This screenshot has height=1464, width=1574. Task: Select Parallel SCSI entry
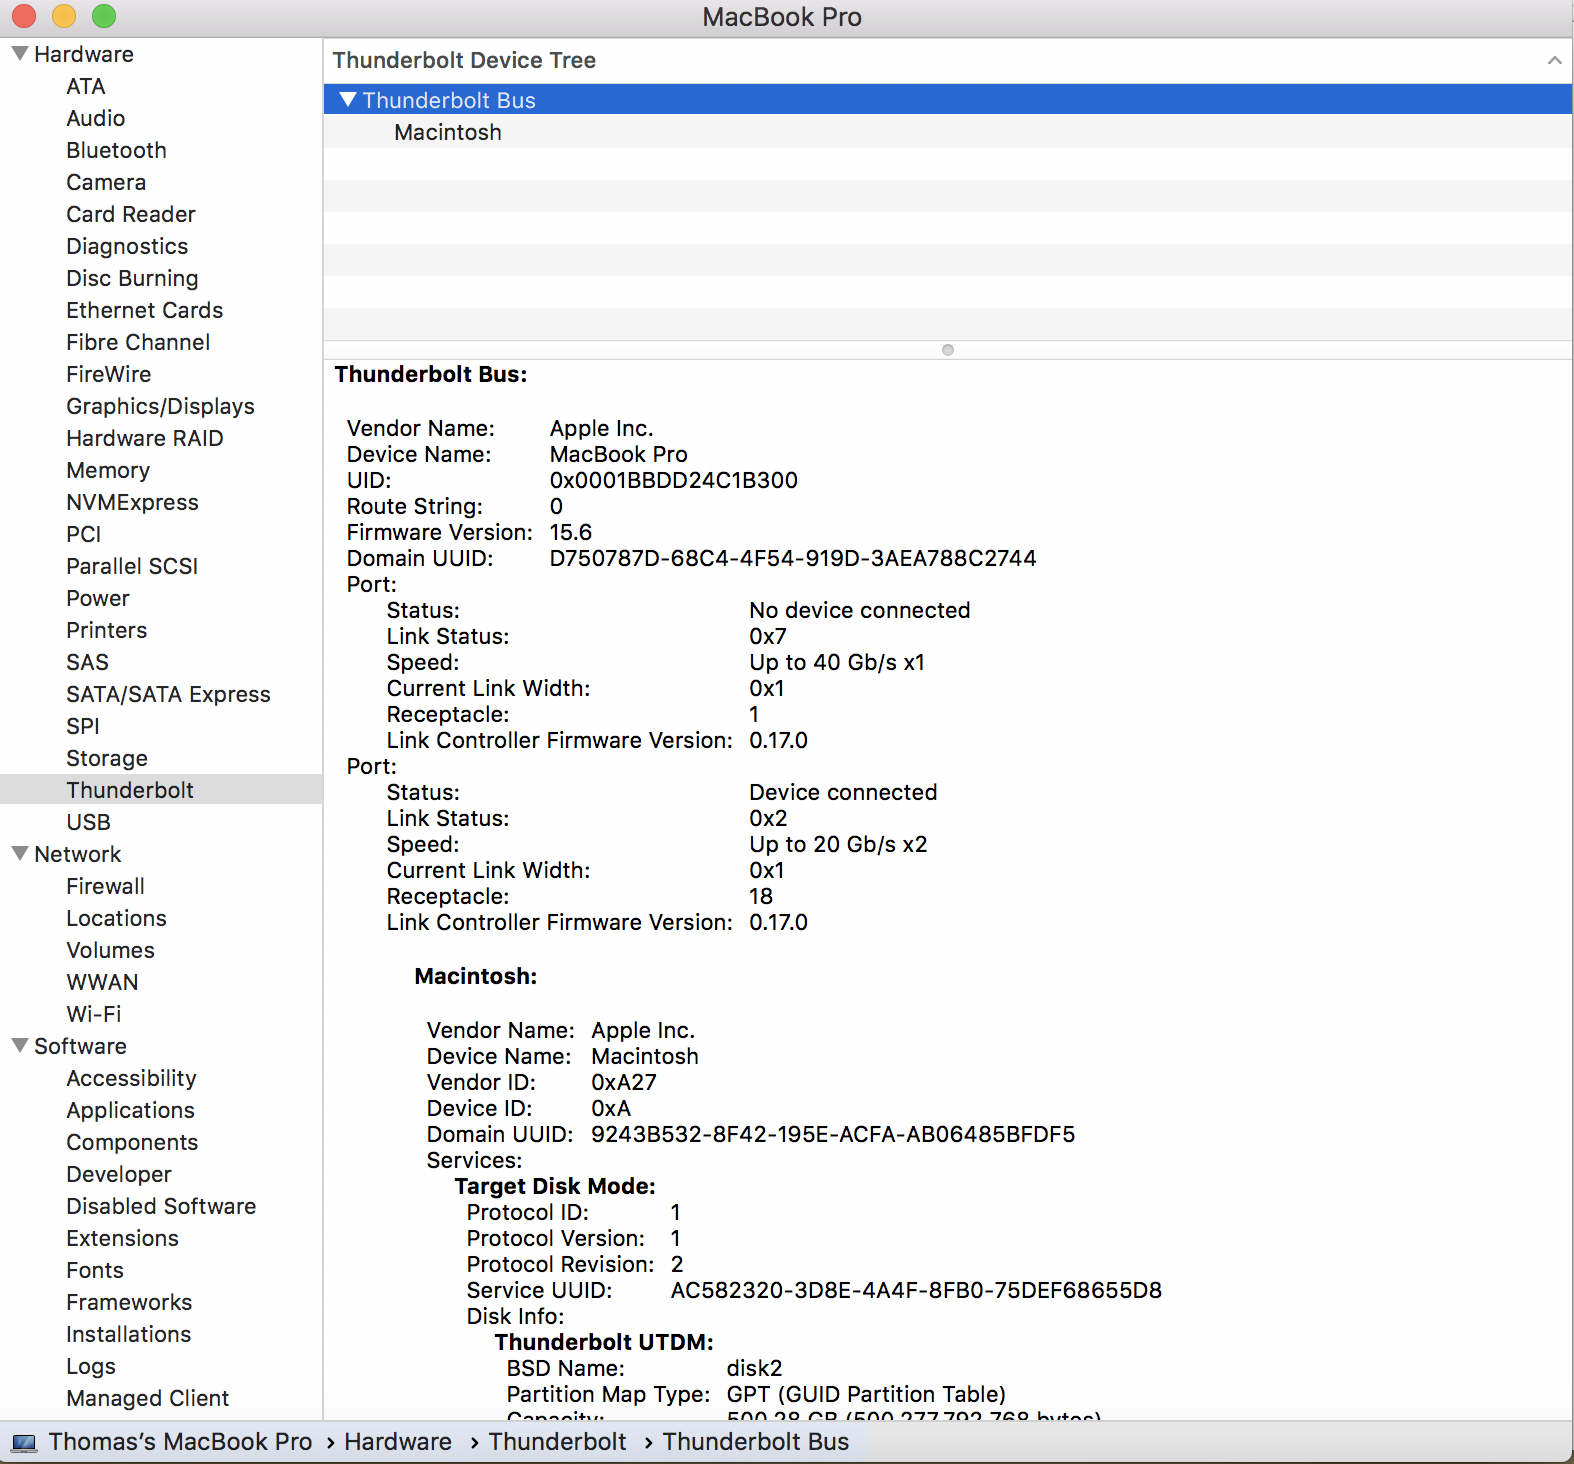(x=132, y=566)
